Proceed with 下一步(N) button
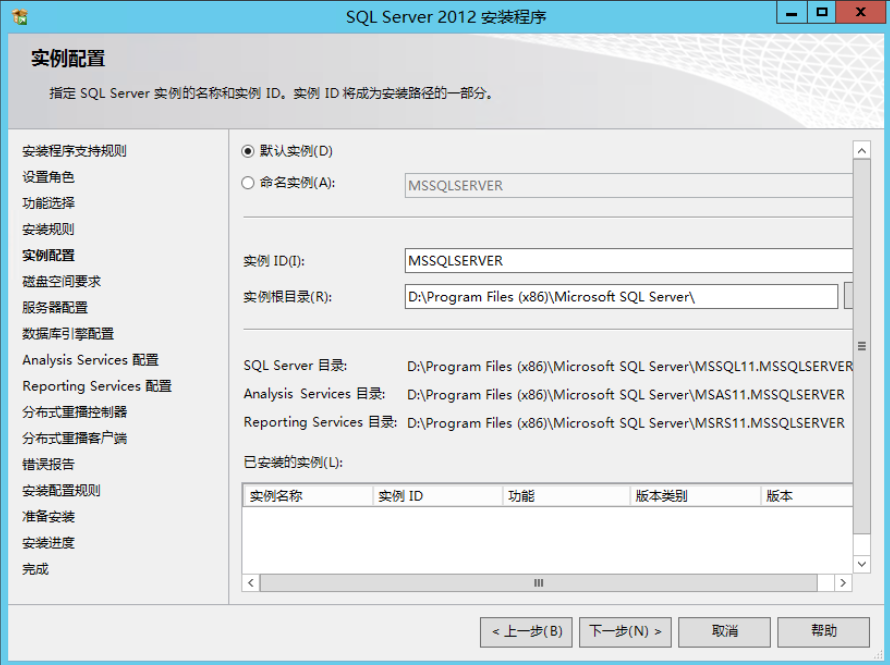Viewport: 890px width, 665px height. pos(625,632)
